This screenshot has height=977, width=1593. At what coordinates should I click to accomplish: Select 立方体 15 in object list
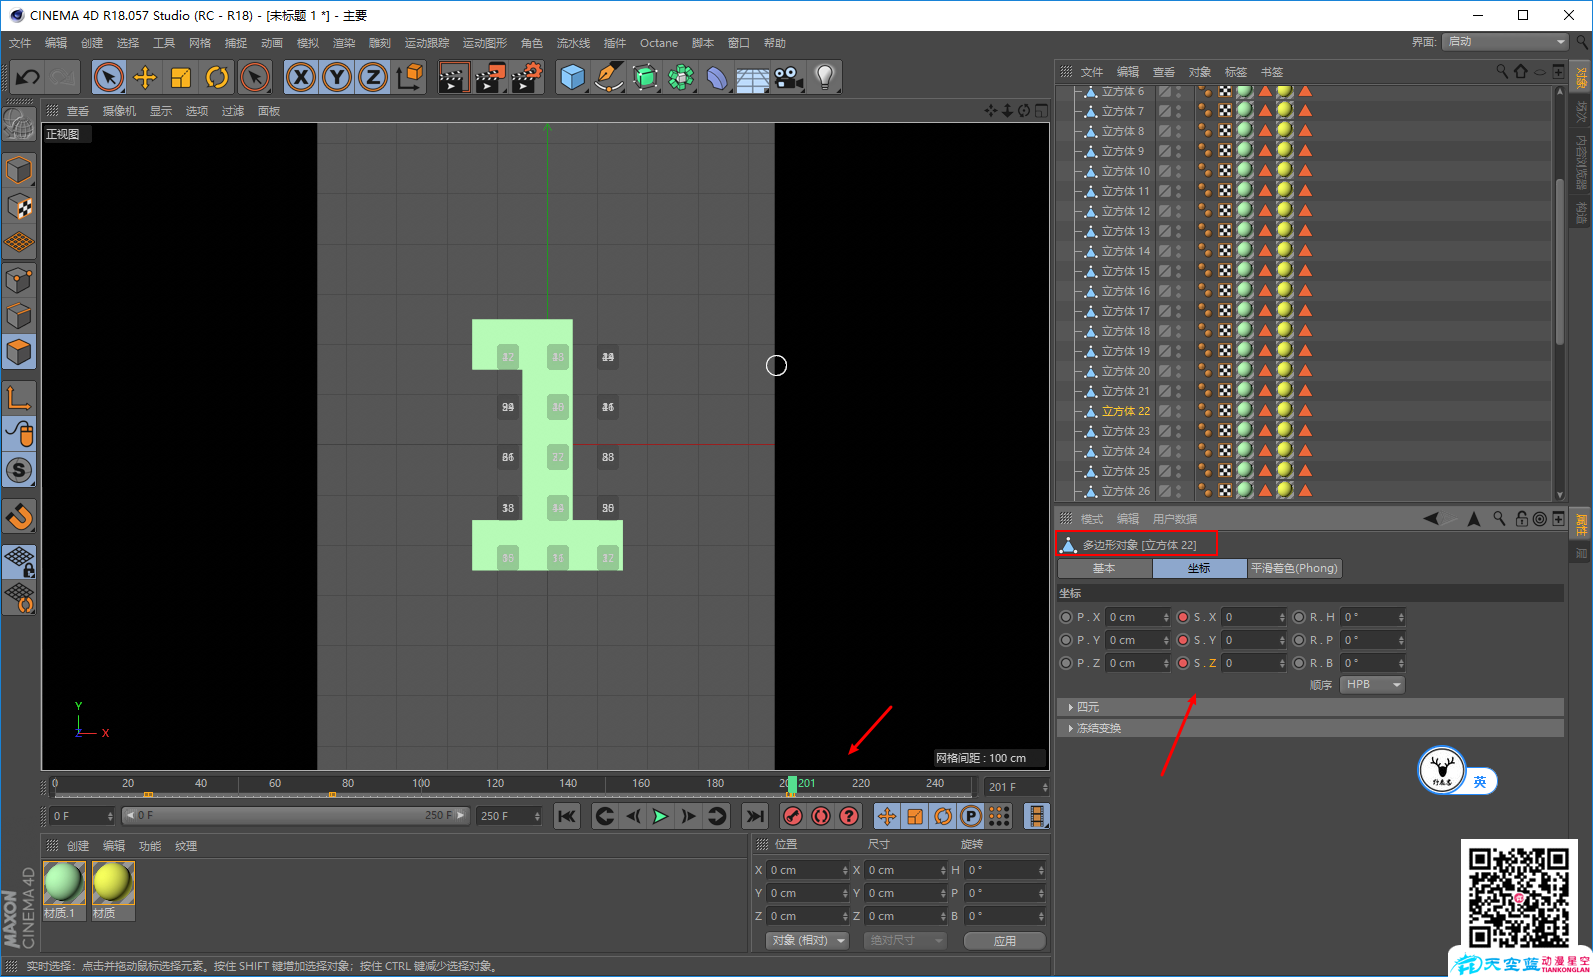(x=1126, y=271)
